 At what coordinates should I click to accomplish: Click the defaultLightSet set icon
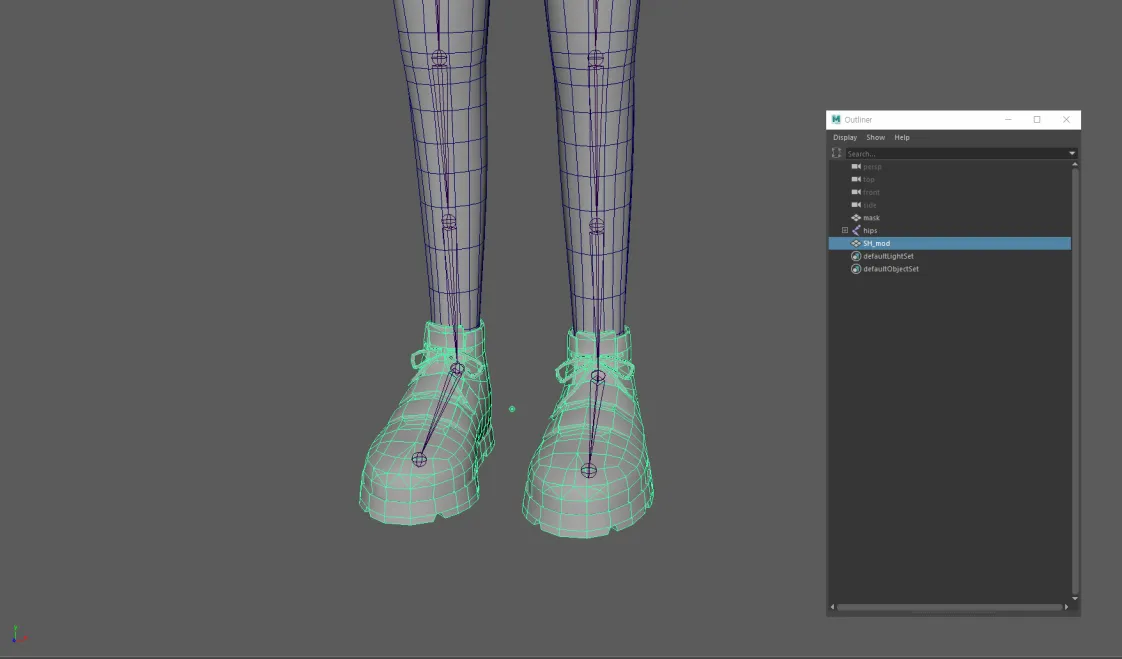(x=856, y=256)
